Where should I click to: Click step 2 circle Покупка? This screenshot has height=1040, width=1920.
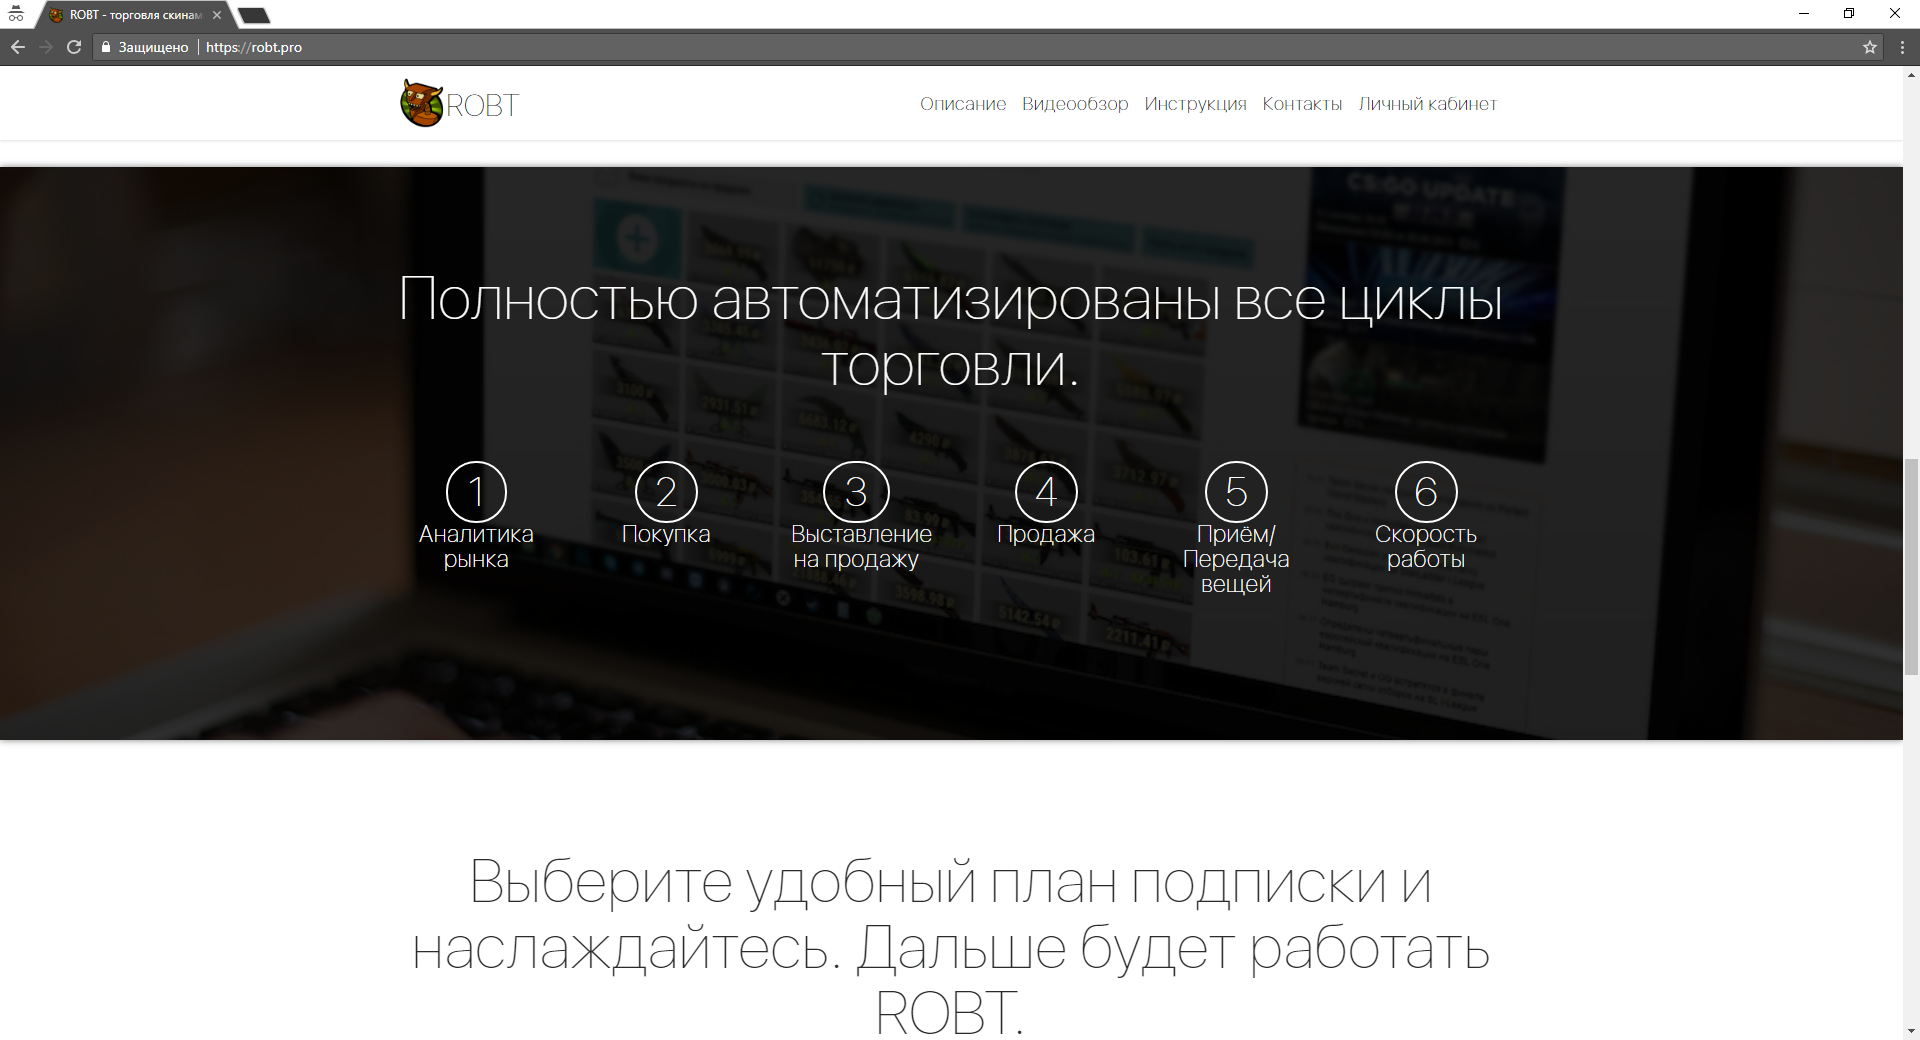(x=666, y=491)
